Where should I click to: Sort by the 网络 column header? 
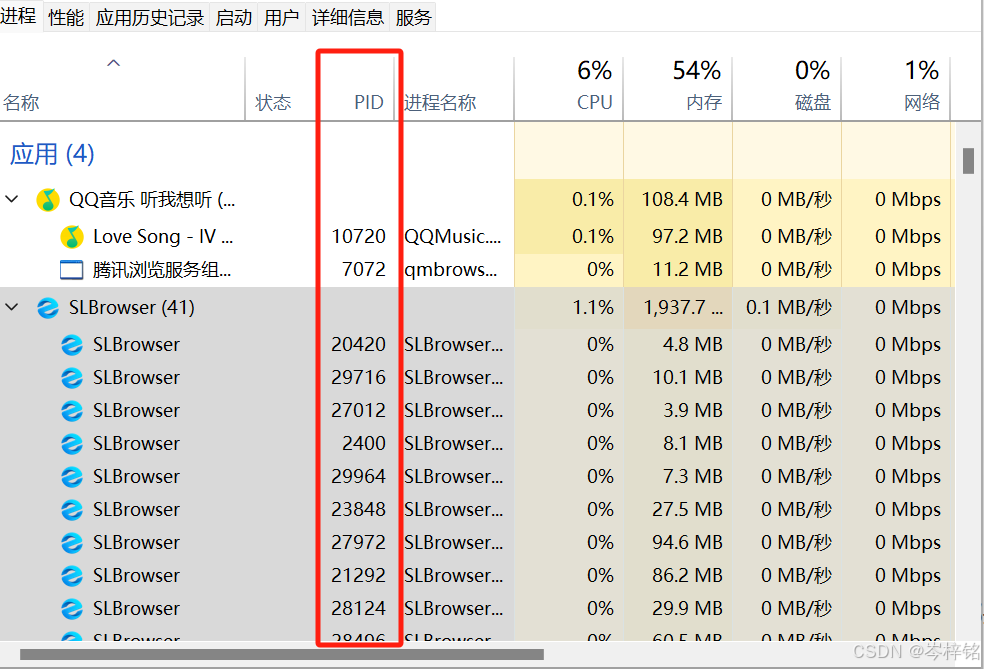896,88
